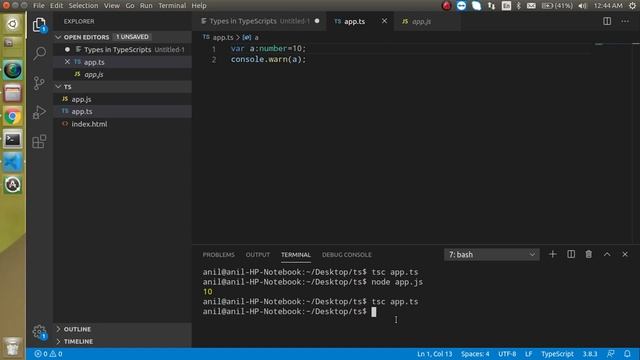Switch to the Types in TypeScripts tab
This screenshot has height=360, width=640.
coord(259,21)
